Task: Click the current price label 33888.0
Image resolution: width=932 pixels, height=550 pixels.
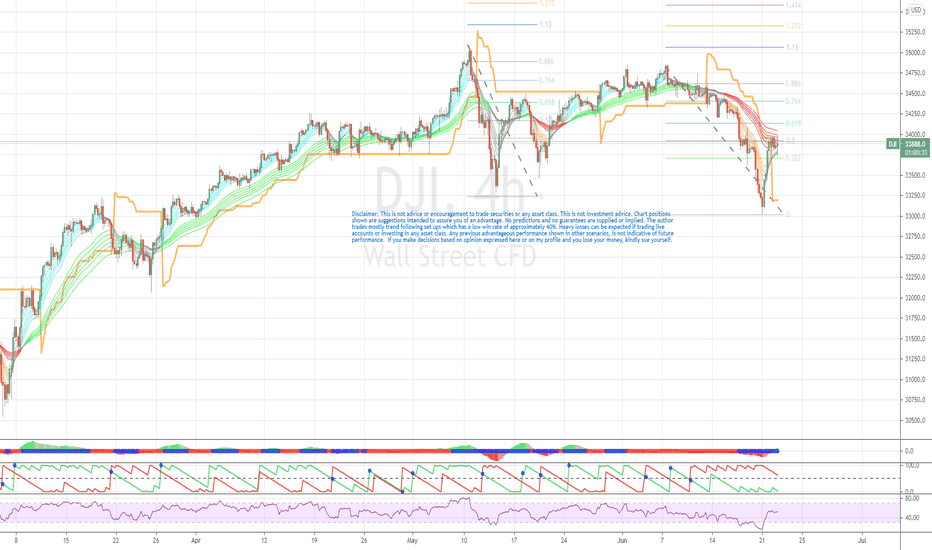Action: (915, 144)
